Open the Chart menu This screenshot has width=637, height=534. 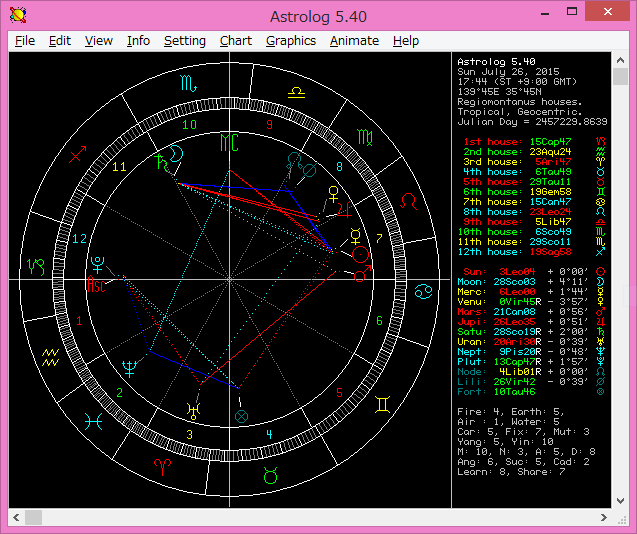(x=236, y=41)
